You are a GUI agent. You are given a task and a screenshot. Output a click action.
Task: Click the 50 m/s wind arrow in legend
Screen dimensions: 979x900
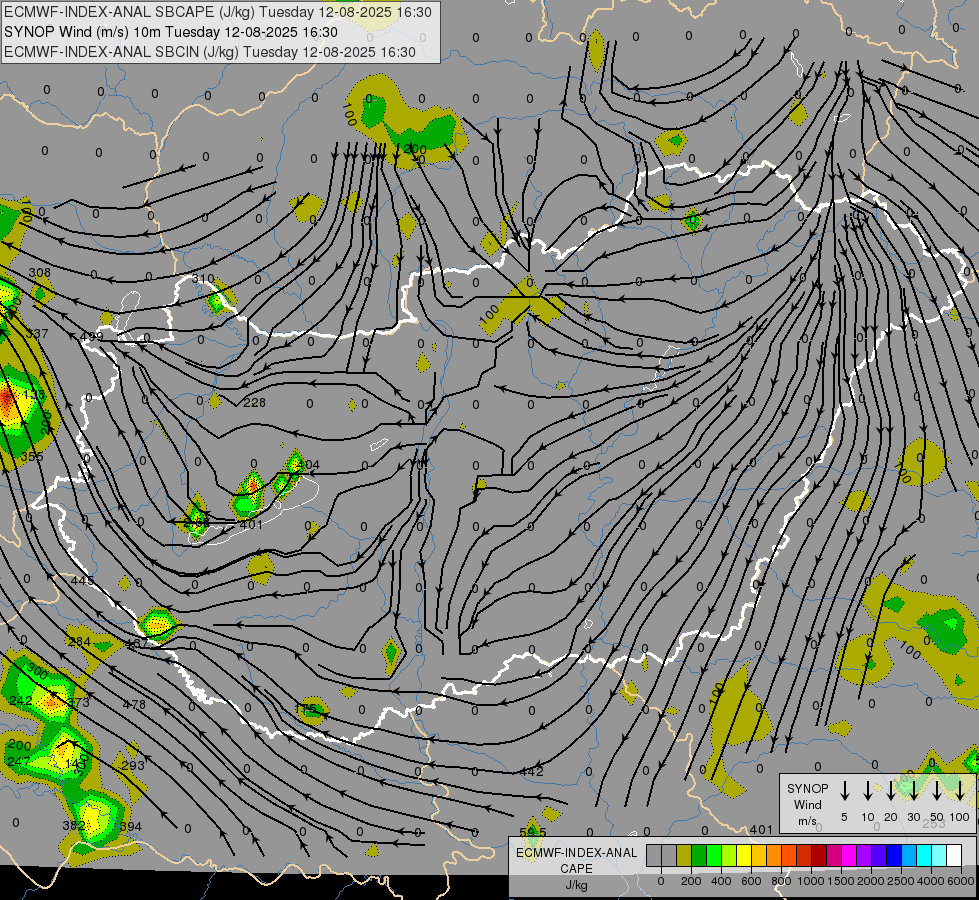937,791
